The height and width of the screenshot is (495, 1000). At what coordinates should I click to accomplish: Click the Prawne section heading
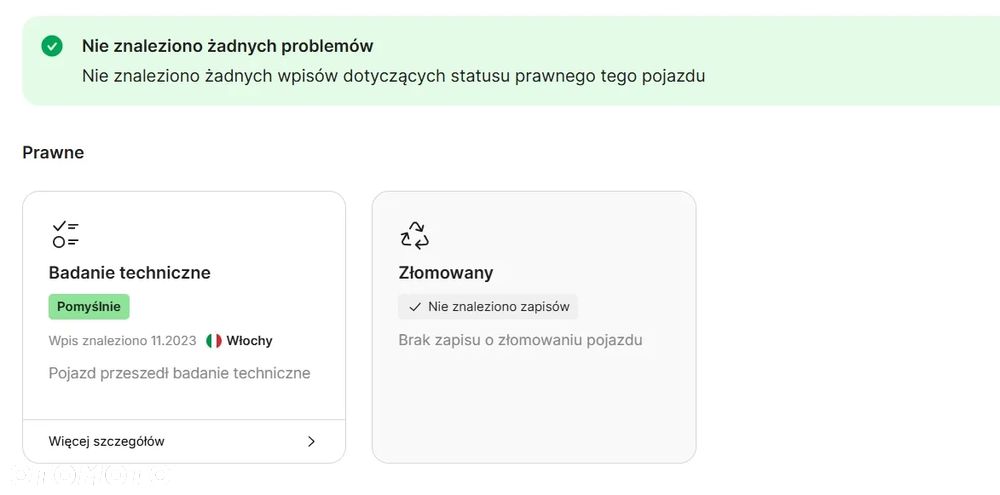tap(53, 153)
